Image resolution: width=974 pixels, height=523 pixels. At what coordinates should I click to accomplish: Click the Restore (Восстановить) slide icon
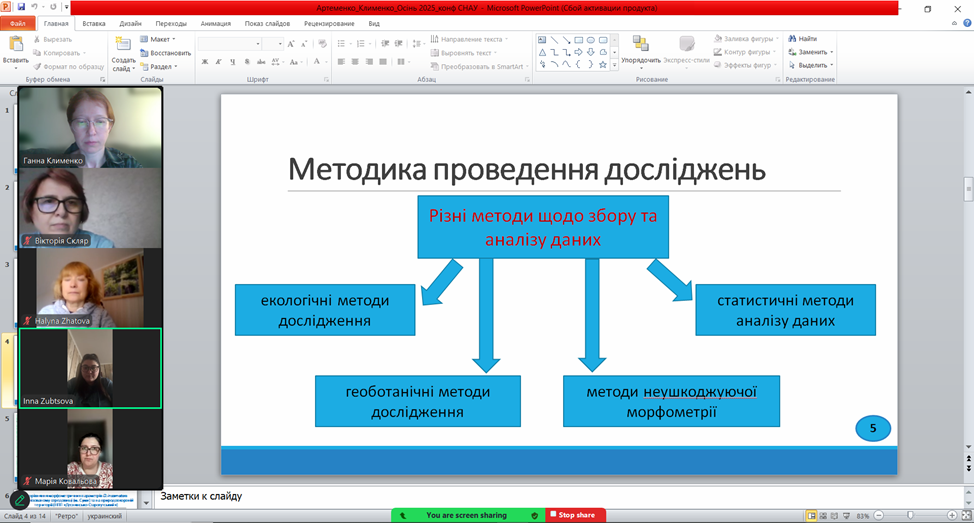coord(164,53)
